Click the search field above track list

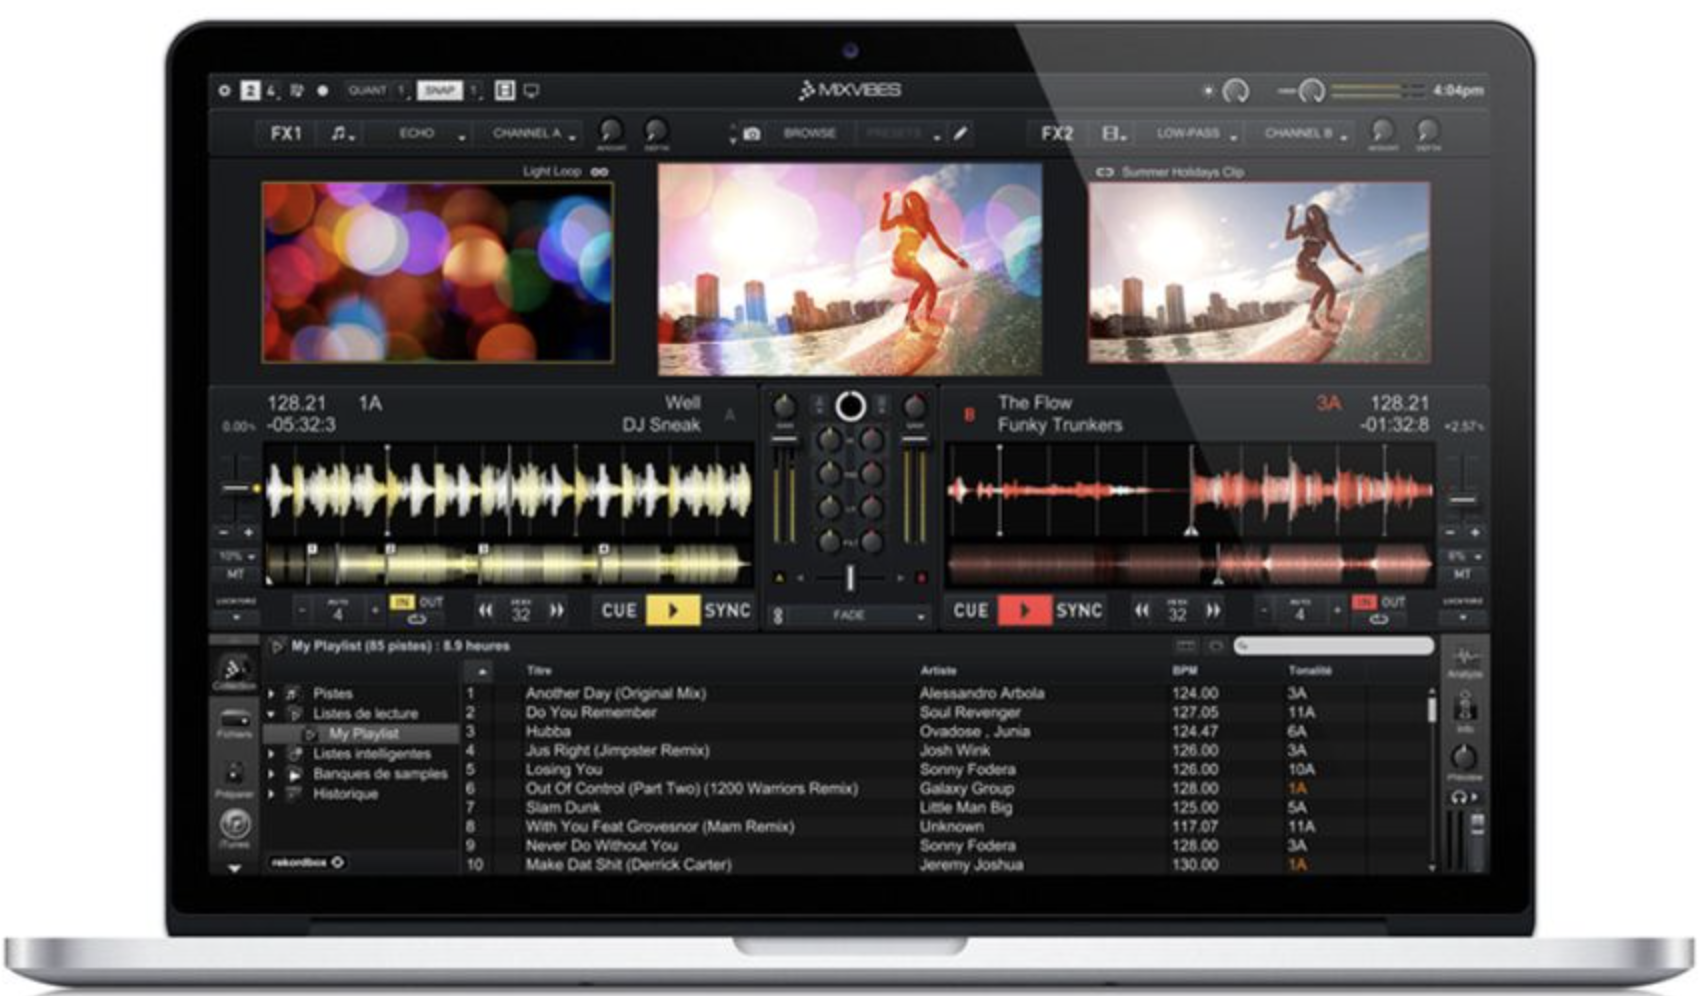[1333, 647]
